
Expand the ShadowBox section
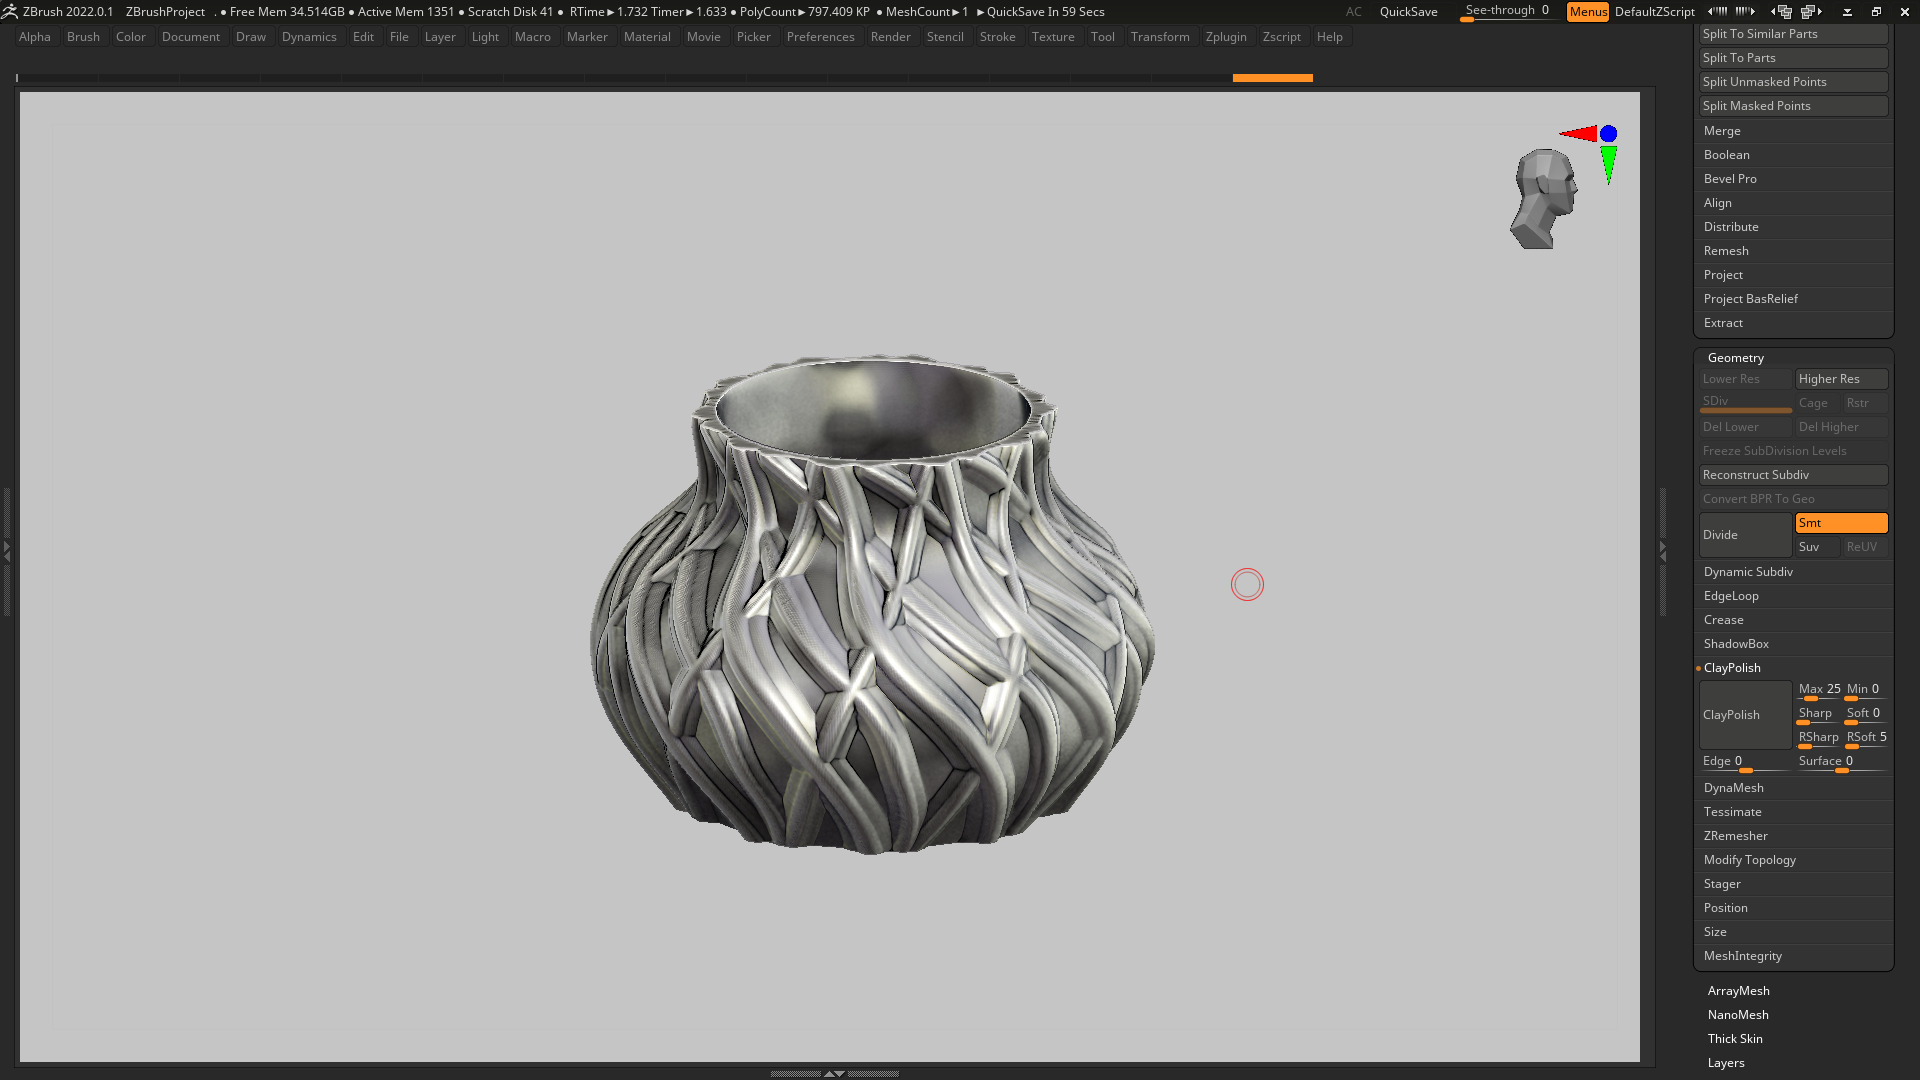(1736, 644)
